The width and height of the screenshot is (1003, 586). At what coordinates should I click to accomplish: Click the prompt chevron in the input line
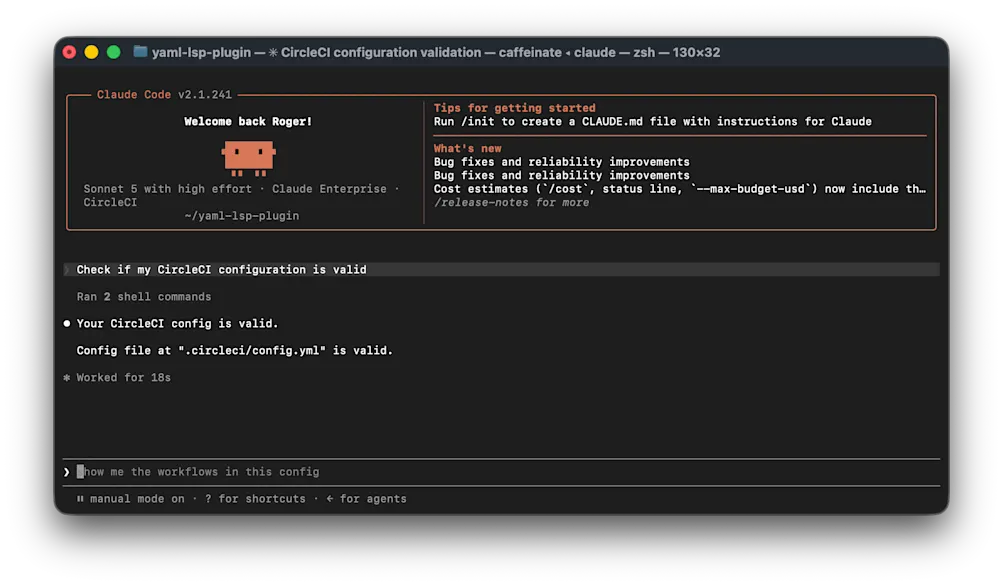(67, 472)
